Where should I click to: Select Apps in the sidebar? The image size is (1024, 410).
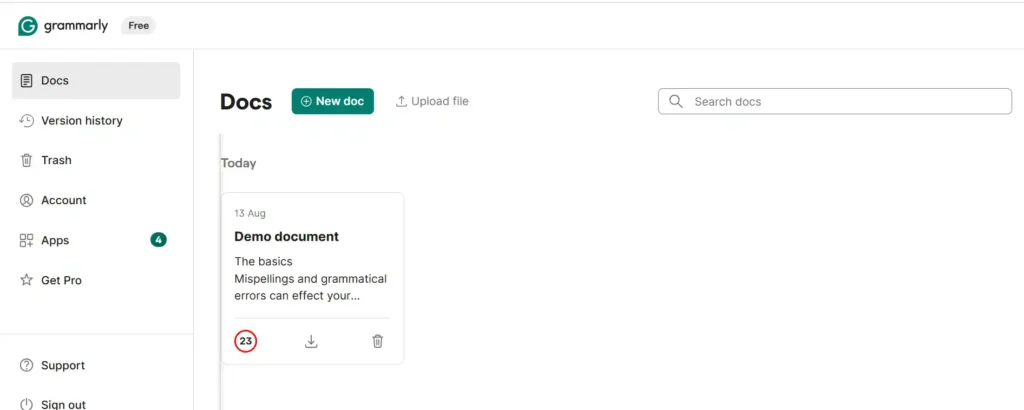tap(96, 240)
